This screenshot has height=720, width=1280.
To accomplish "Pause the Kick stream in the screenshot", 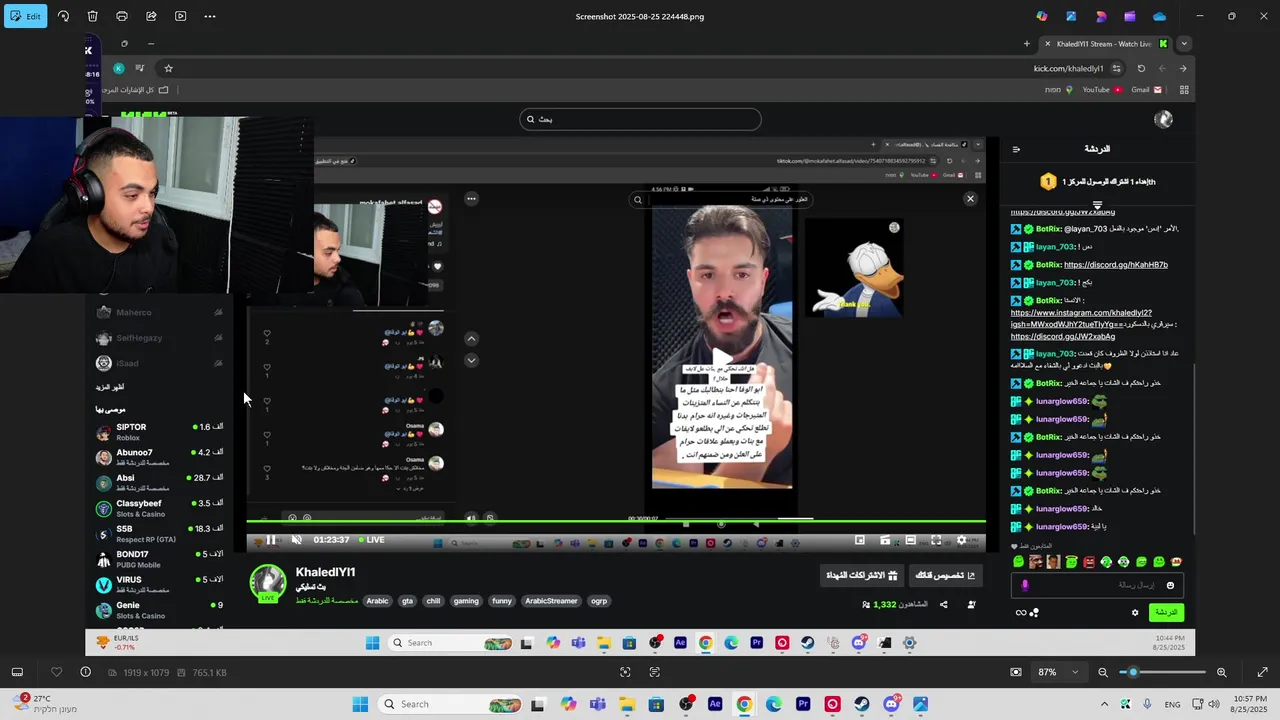I will pos(270,540).
